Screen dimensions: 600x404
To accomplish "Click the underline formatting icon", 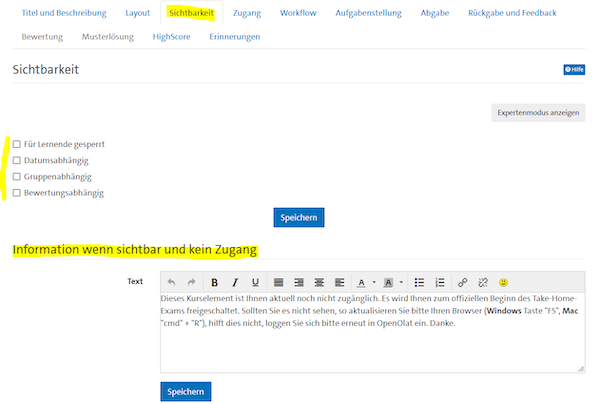I will tap(255, 282).
